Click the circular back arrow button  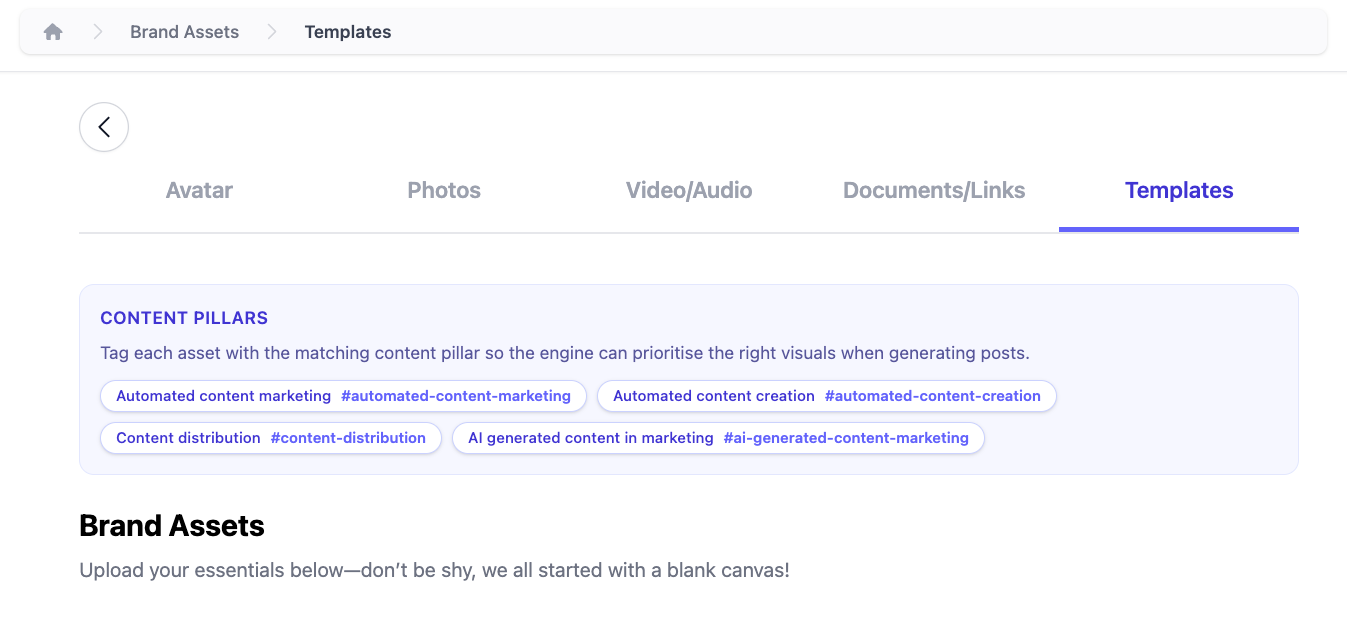[104, 127]
